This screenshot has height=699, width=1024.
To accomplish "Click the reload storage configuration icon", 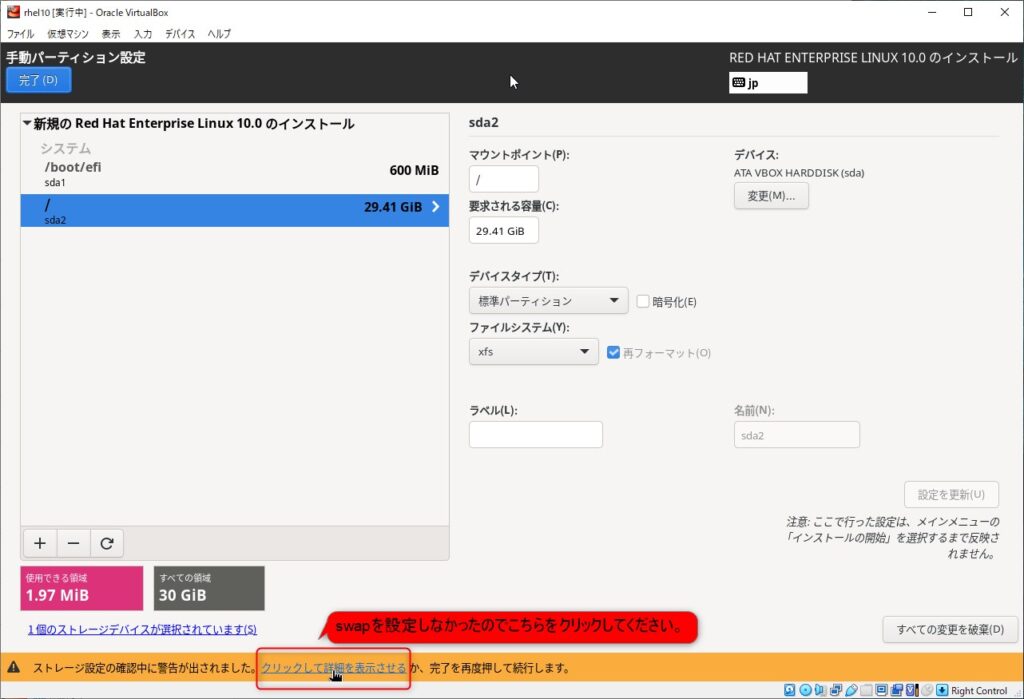I will click(107, 543).
